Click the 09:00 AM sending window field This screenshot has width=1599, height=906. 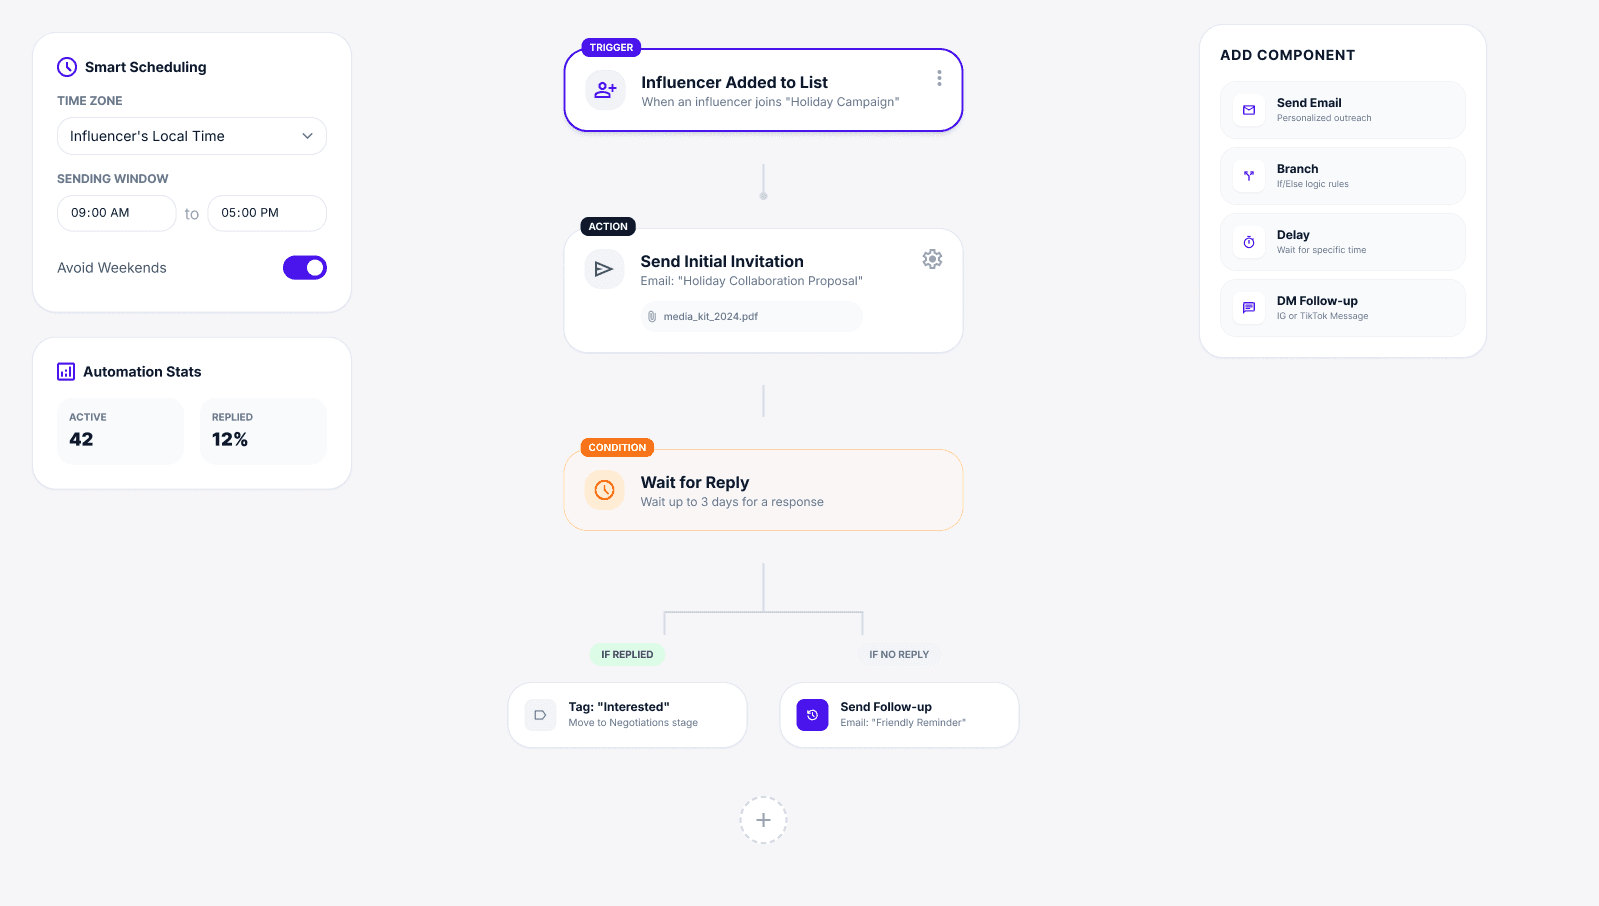point(116,213)
